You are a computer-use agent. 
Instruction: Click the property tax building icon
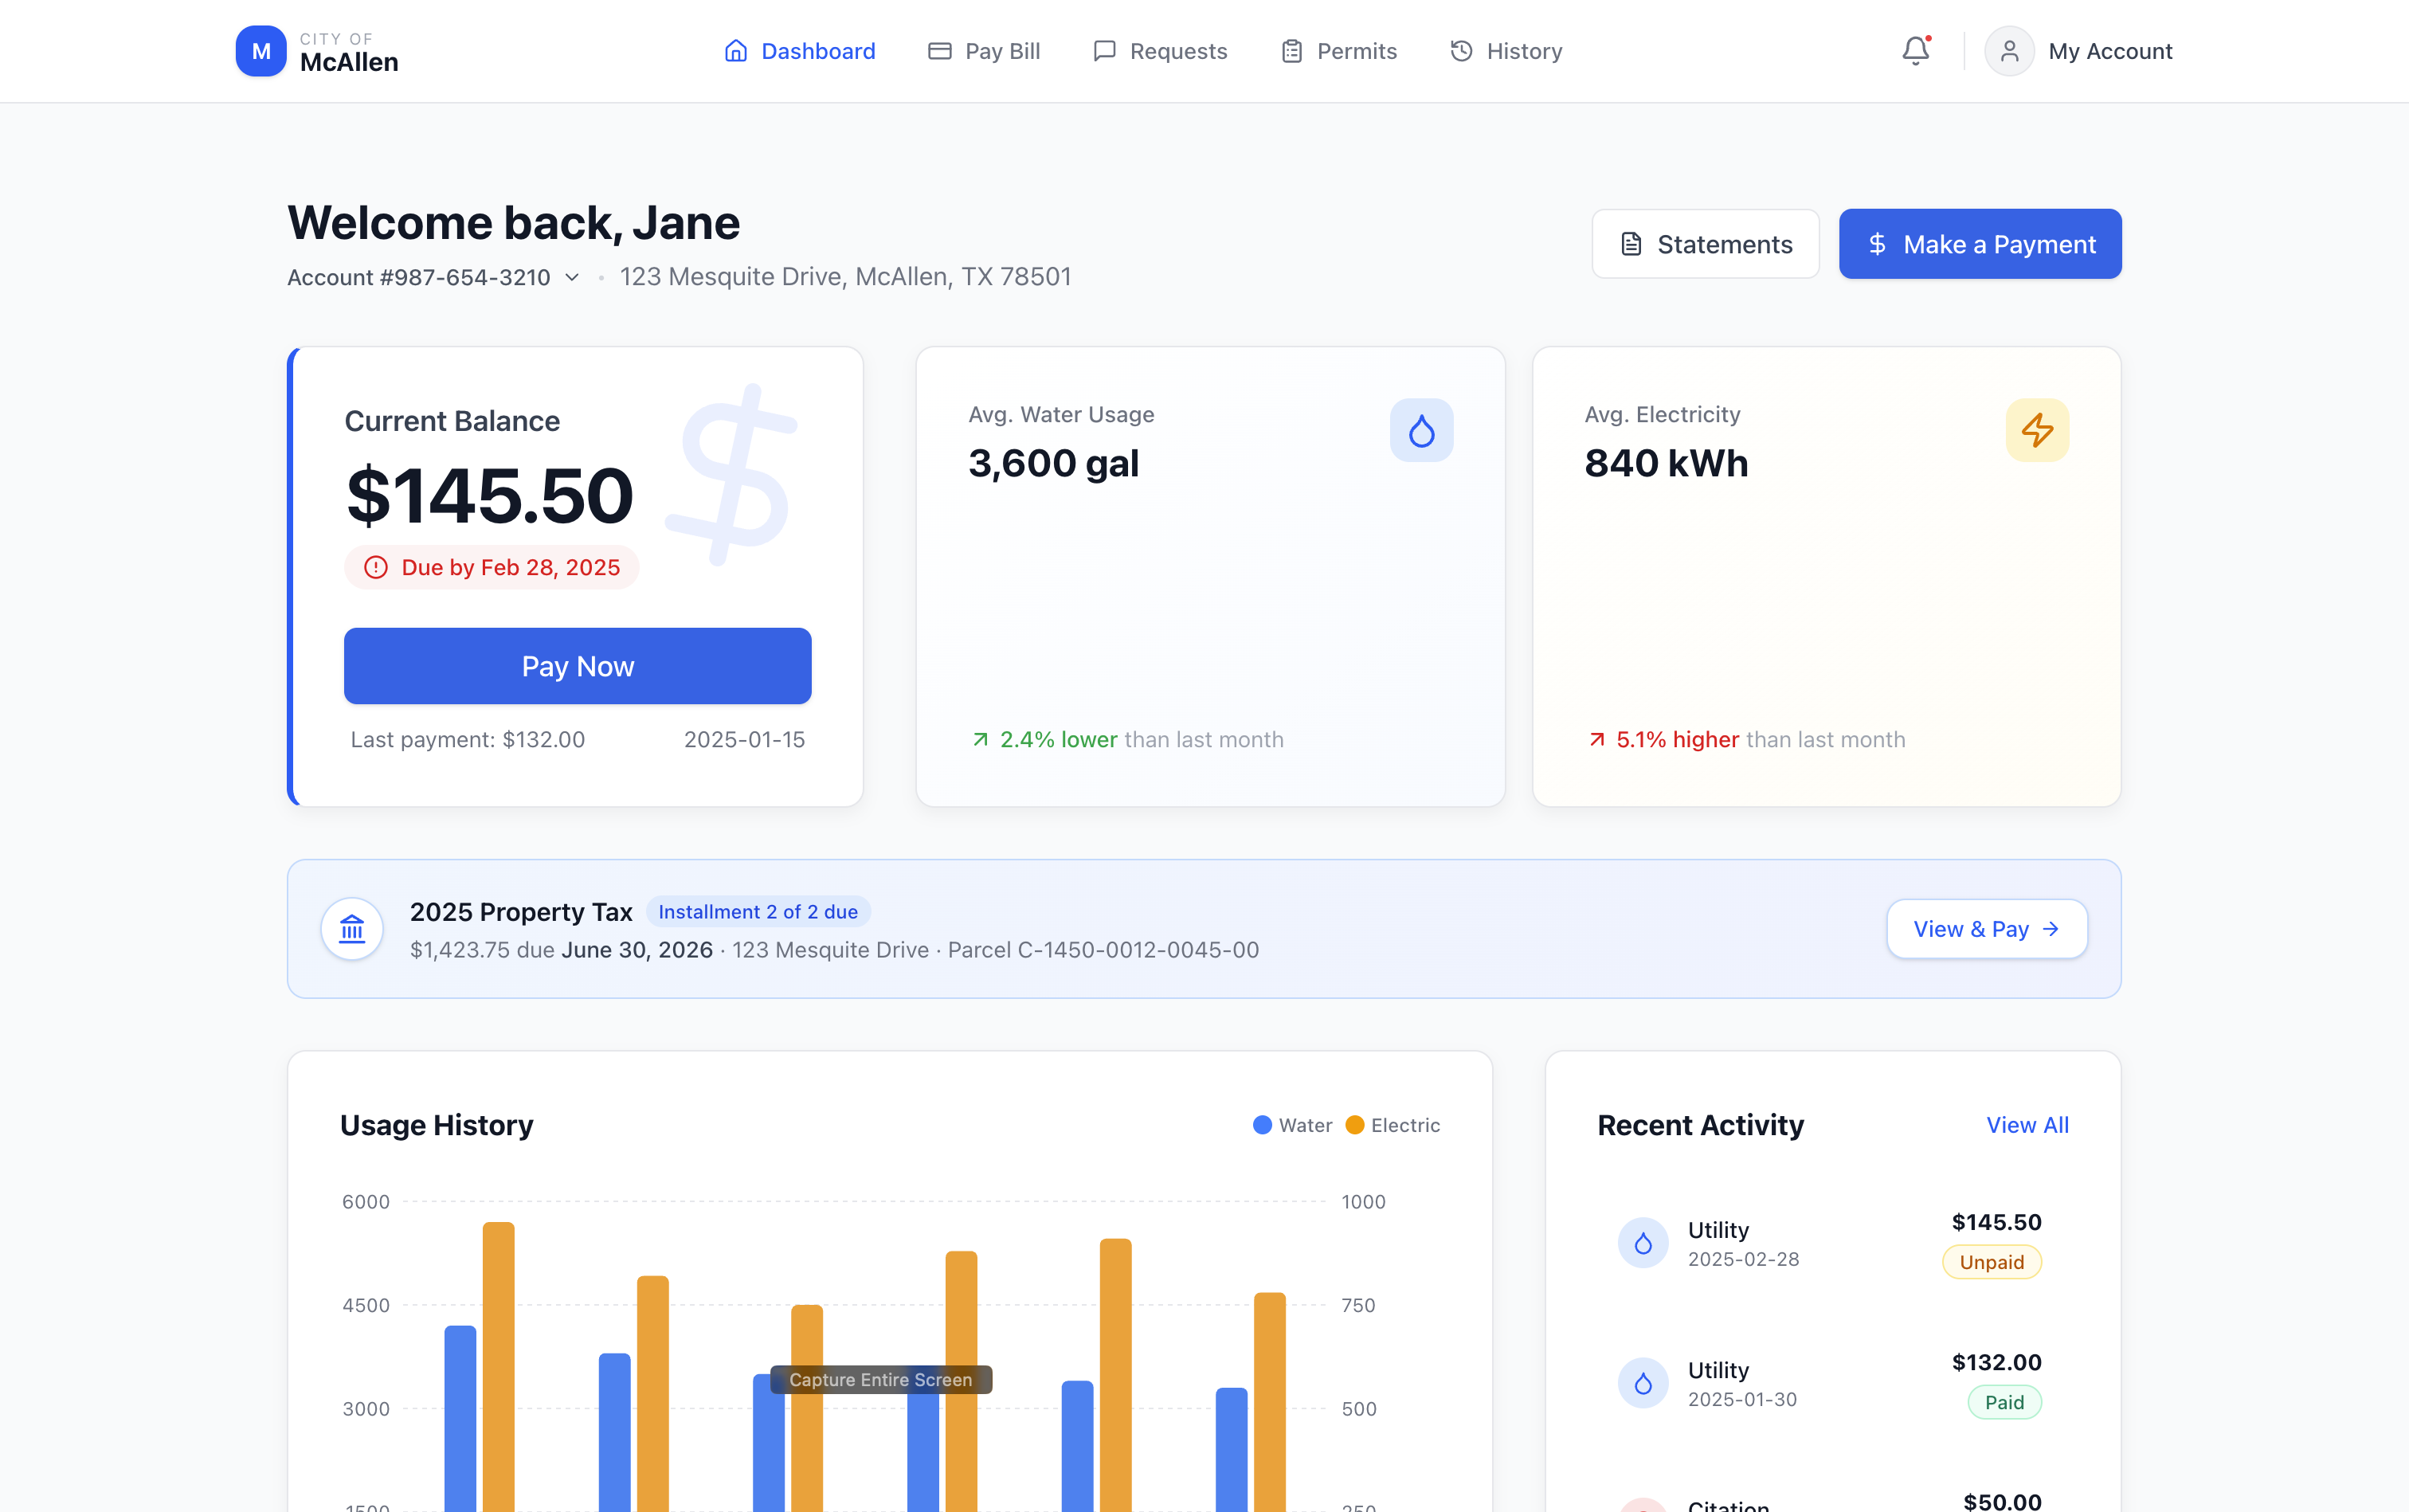coord(352,929)
